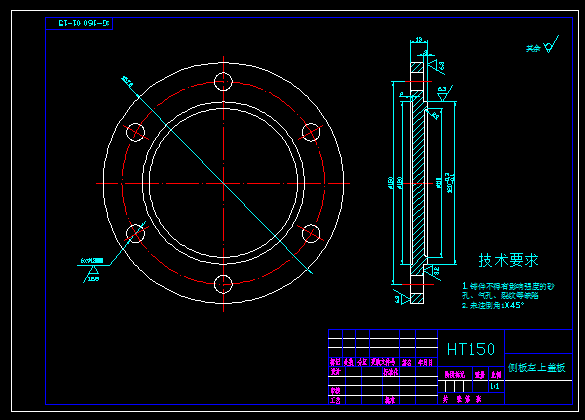Select the roughness symbol above the step shoulder

tap(444, 93)
